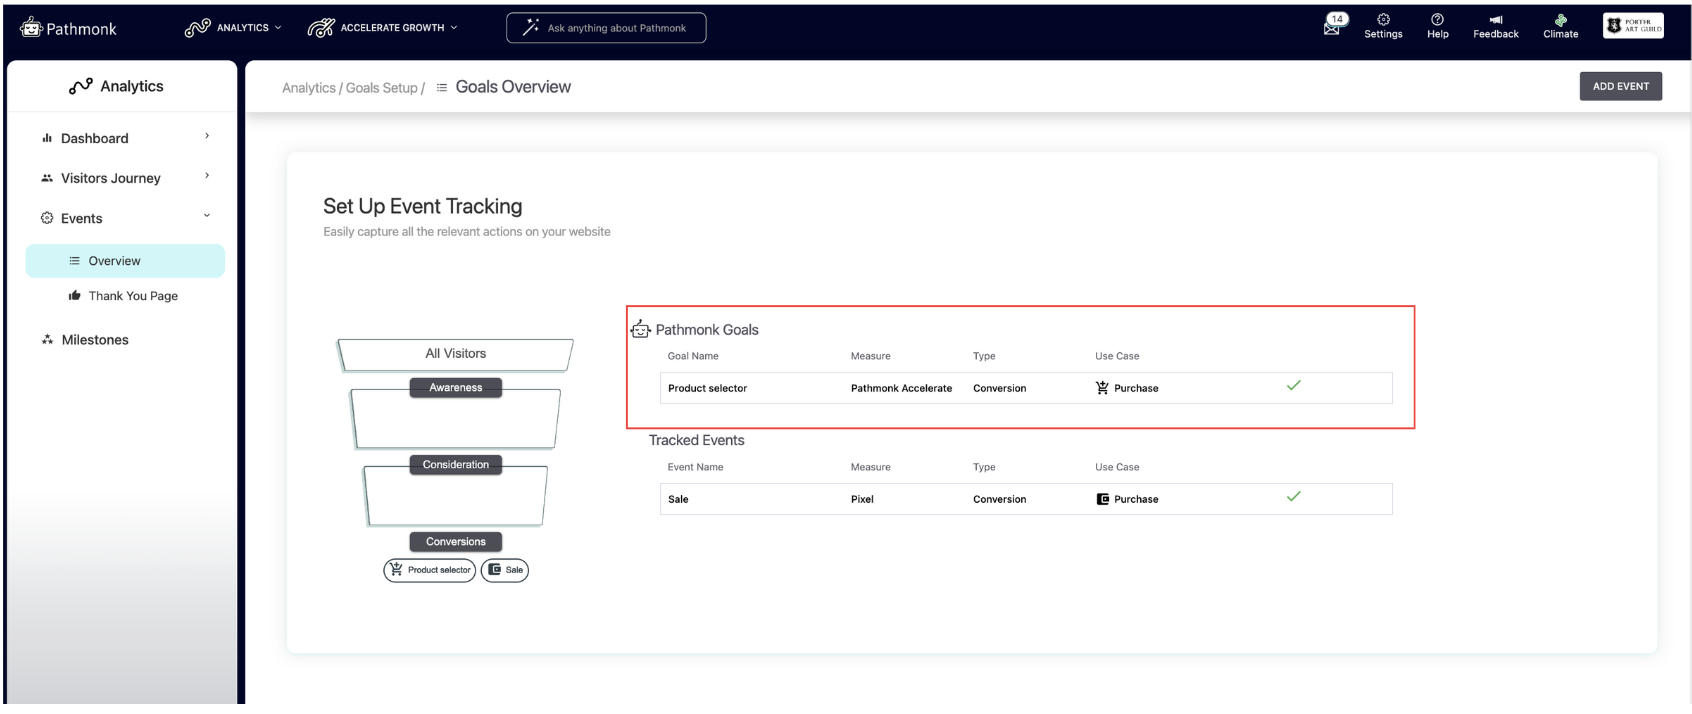This screenshot has width=1692, height=714.
Task: Click the Thank You Page thumbs-up icon
Action: point(74,296)
